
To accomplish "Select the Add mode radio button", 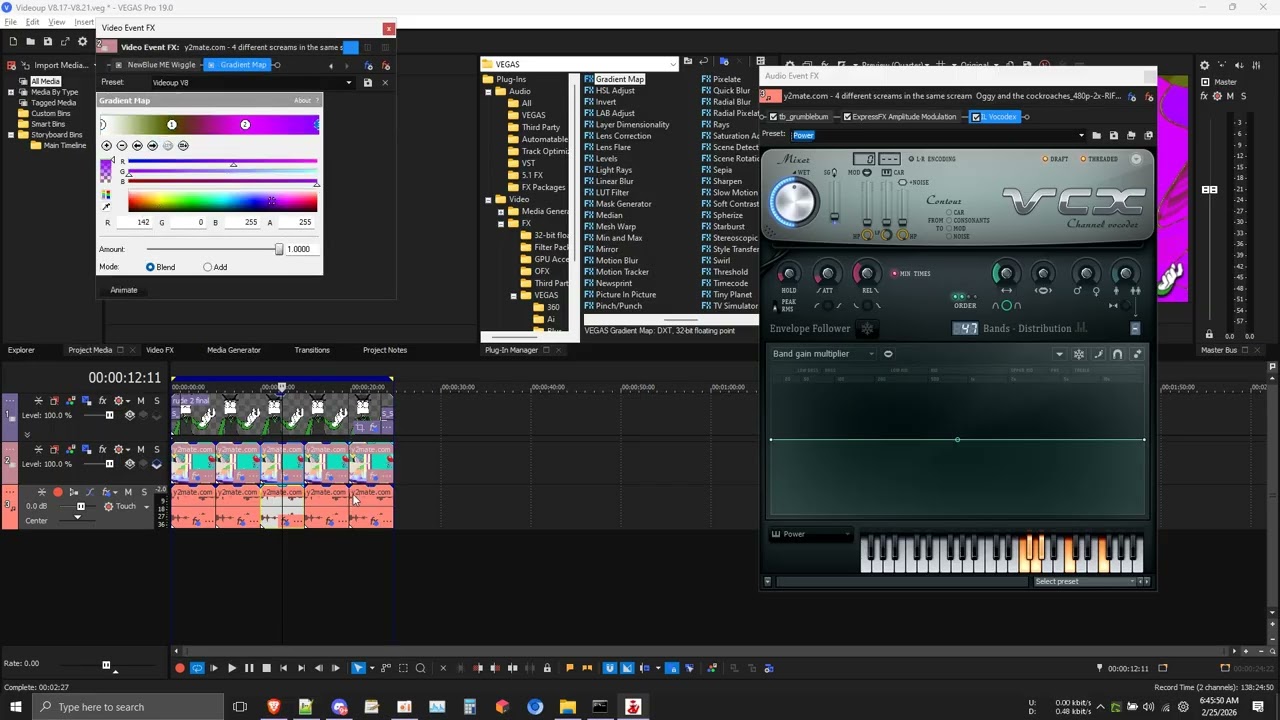I will (208, 267).
